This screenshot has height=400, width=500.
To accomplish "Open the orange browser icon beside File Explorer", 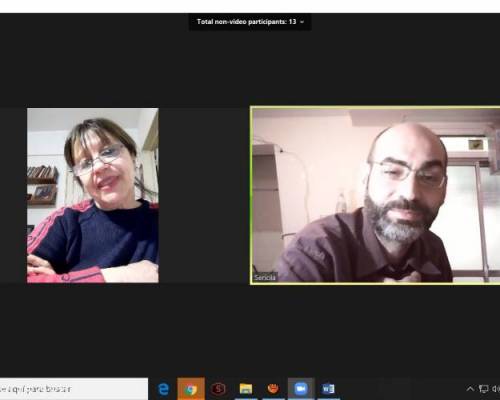I will click(273, 389).
